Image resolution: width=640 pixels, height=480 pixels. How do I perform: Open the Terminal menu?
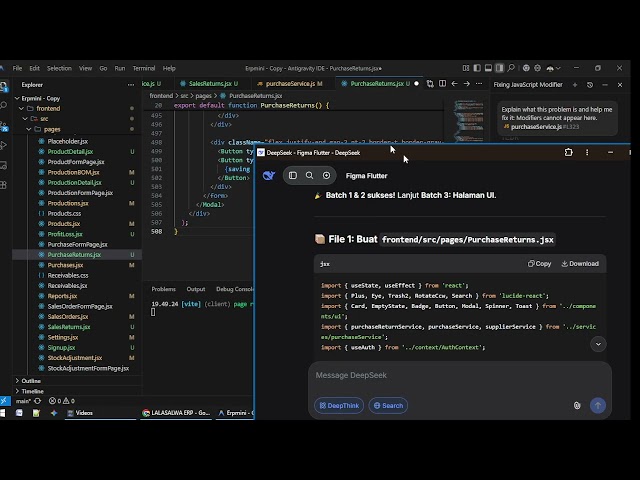tap(144, 68)
